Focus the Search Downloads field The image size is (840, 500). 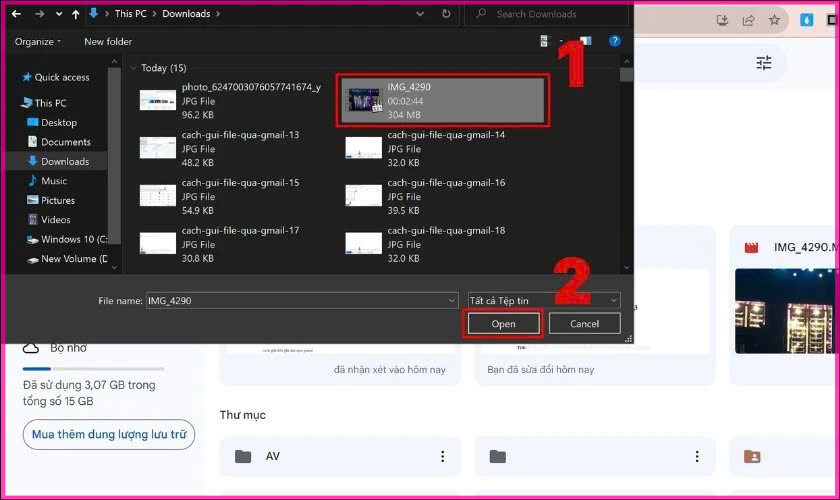(546, 14)
